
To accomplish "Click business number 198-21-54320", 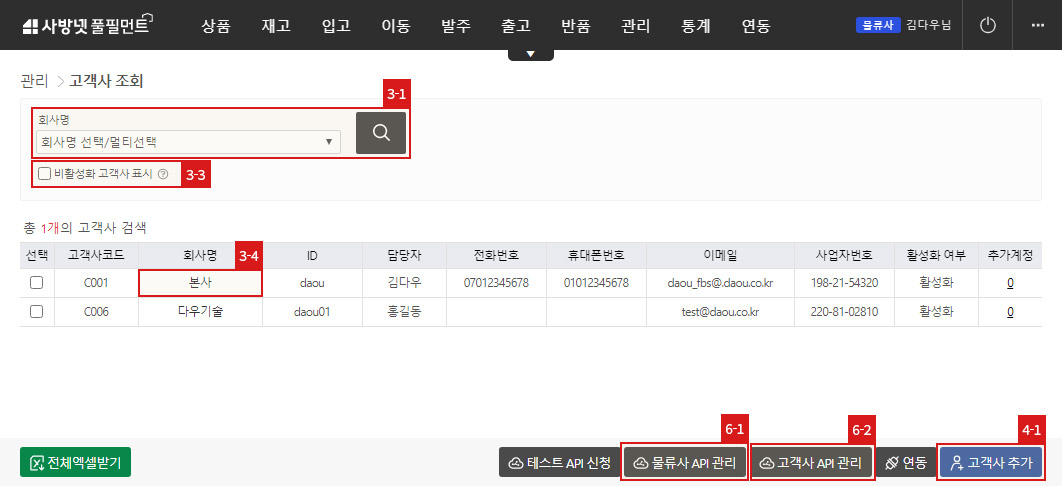I will click(845, 283).
